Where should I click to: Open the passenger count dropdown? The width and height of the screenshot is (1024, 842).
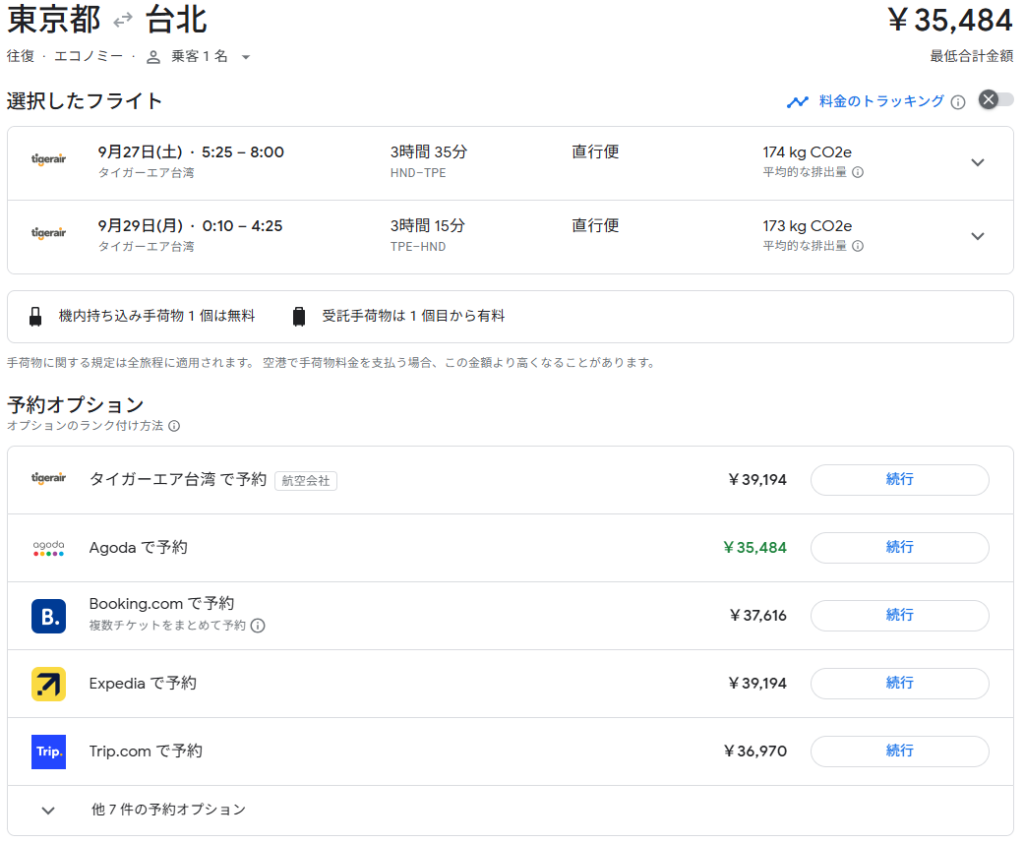click(245, 57)
